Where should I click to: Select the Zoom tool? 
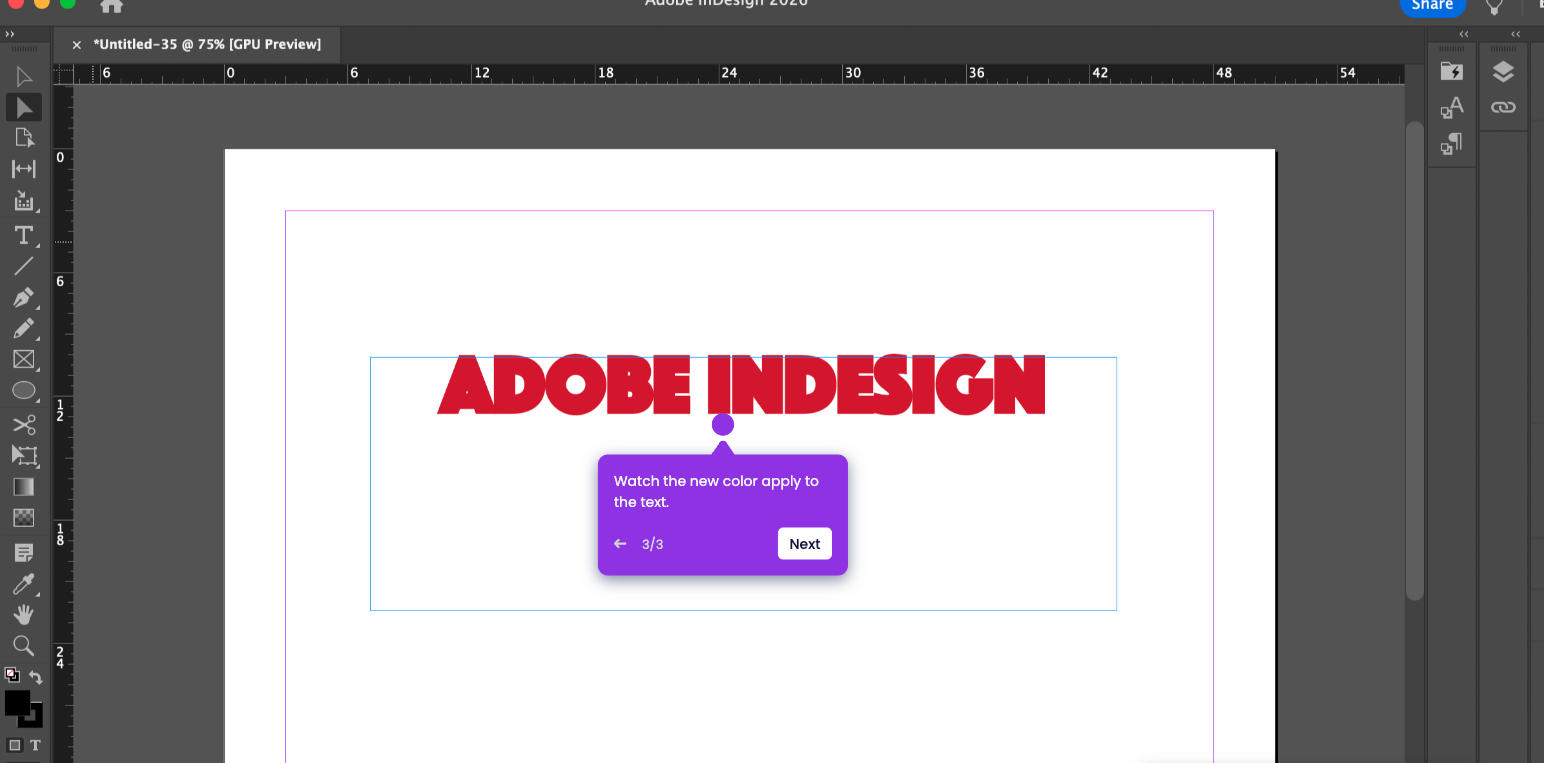click(24, 645)
